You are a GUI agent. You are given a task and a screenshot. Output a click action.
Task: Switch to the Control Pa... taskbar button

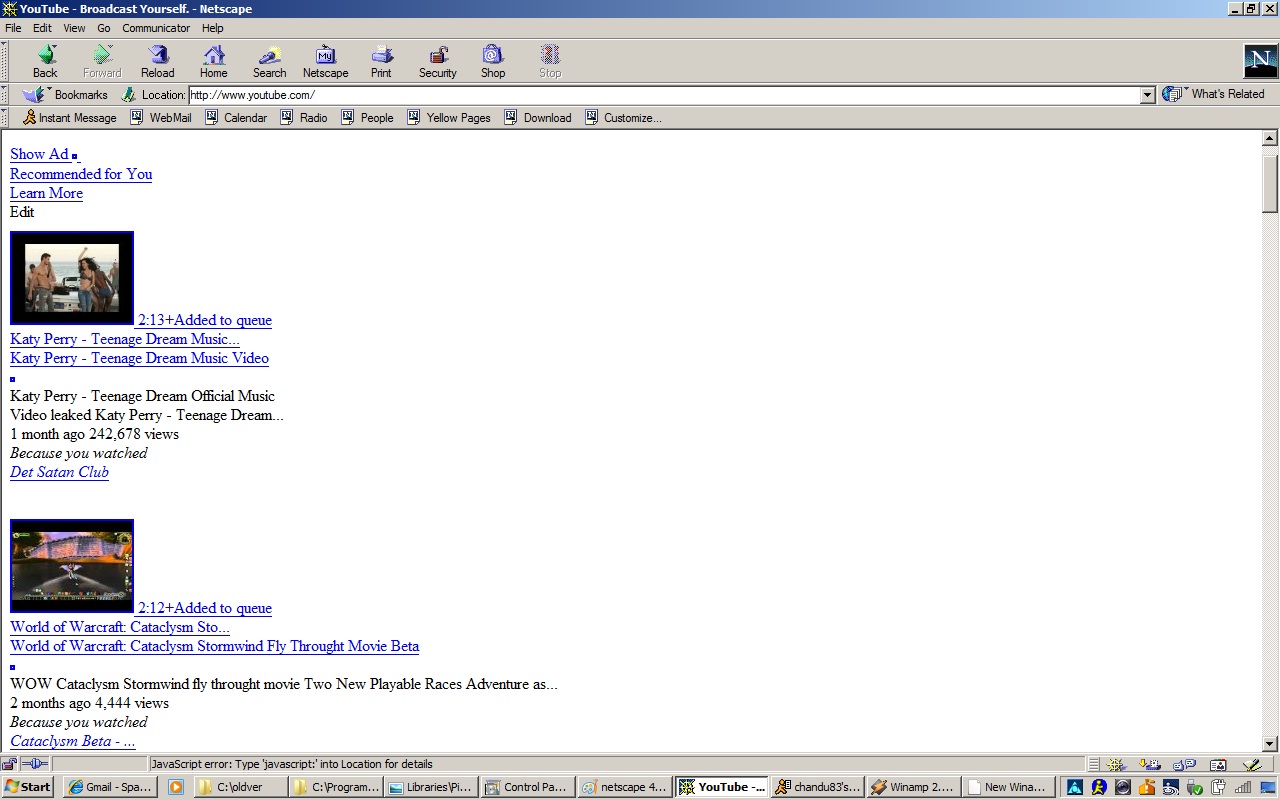(x=527, y=787)
